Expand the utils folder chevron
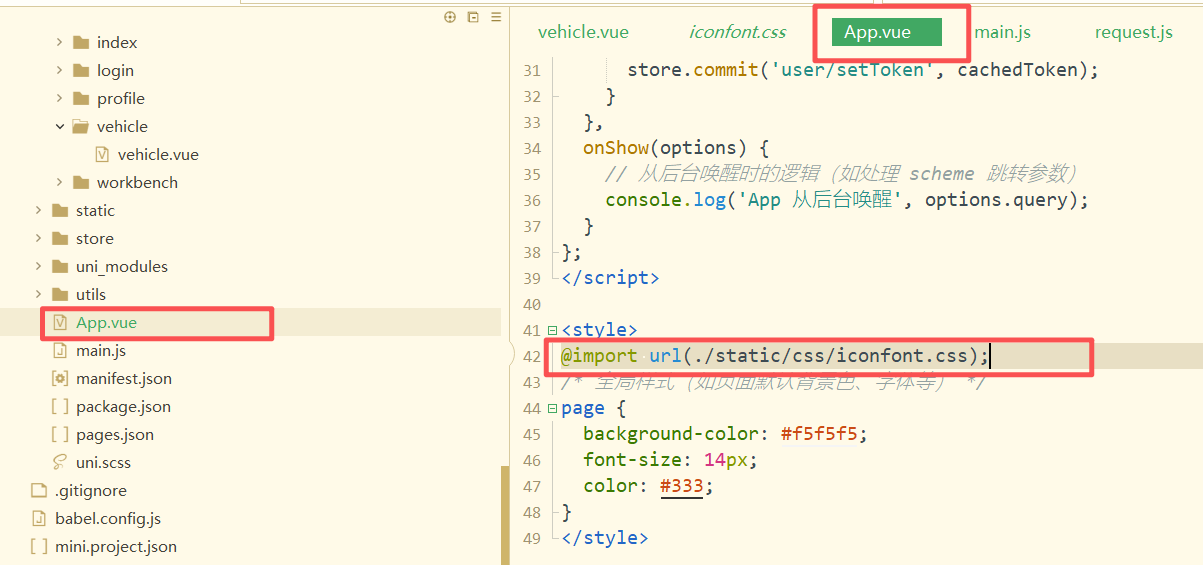This screenshot has height=565, width=1203. coord(38,294)
